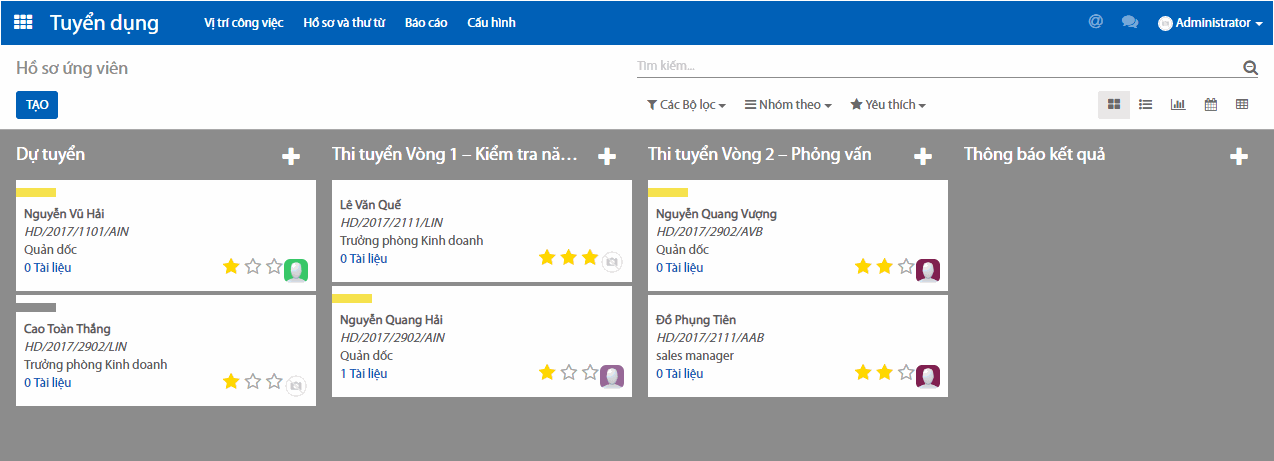The width and height of the screenshot is (1274, 461).
Task: Click HD/2017/2111/AAB reference on Đỗ Phụng Tiên card
Action: click(710, 338)
